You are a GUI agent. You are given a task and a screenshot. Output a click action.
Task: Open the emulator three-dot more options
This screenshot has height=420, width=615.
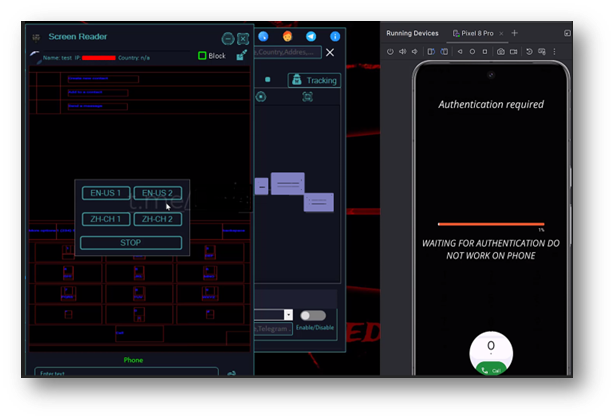[x=554, y=52]
